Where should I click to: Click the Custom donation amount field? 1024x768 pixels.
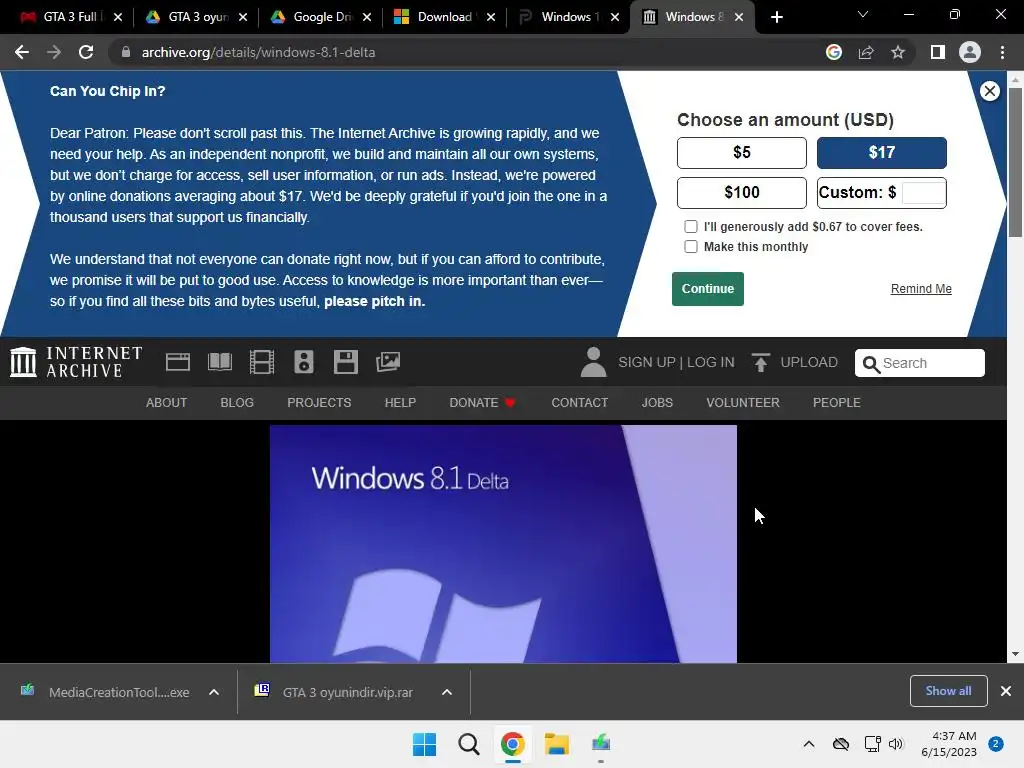point(923,193)
